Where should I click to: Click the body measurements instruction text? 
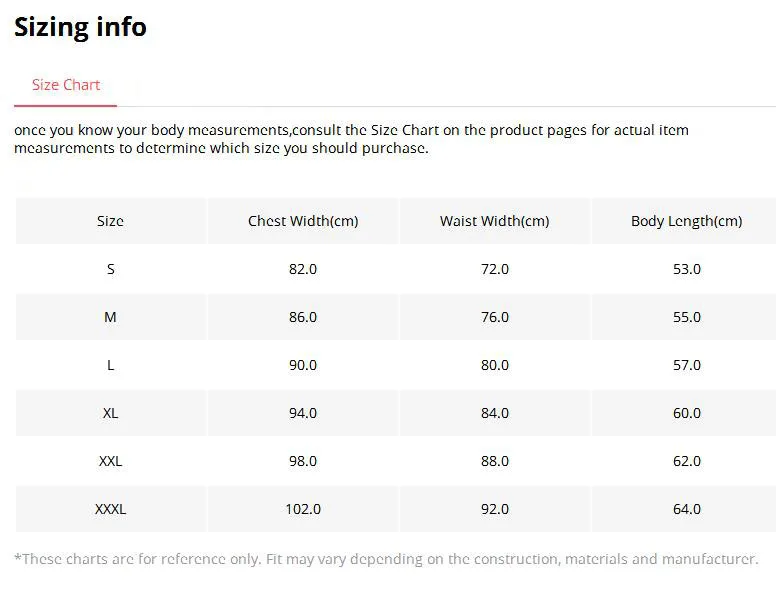[x=350, y=139]
